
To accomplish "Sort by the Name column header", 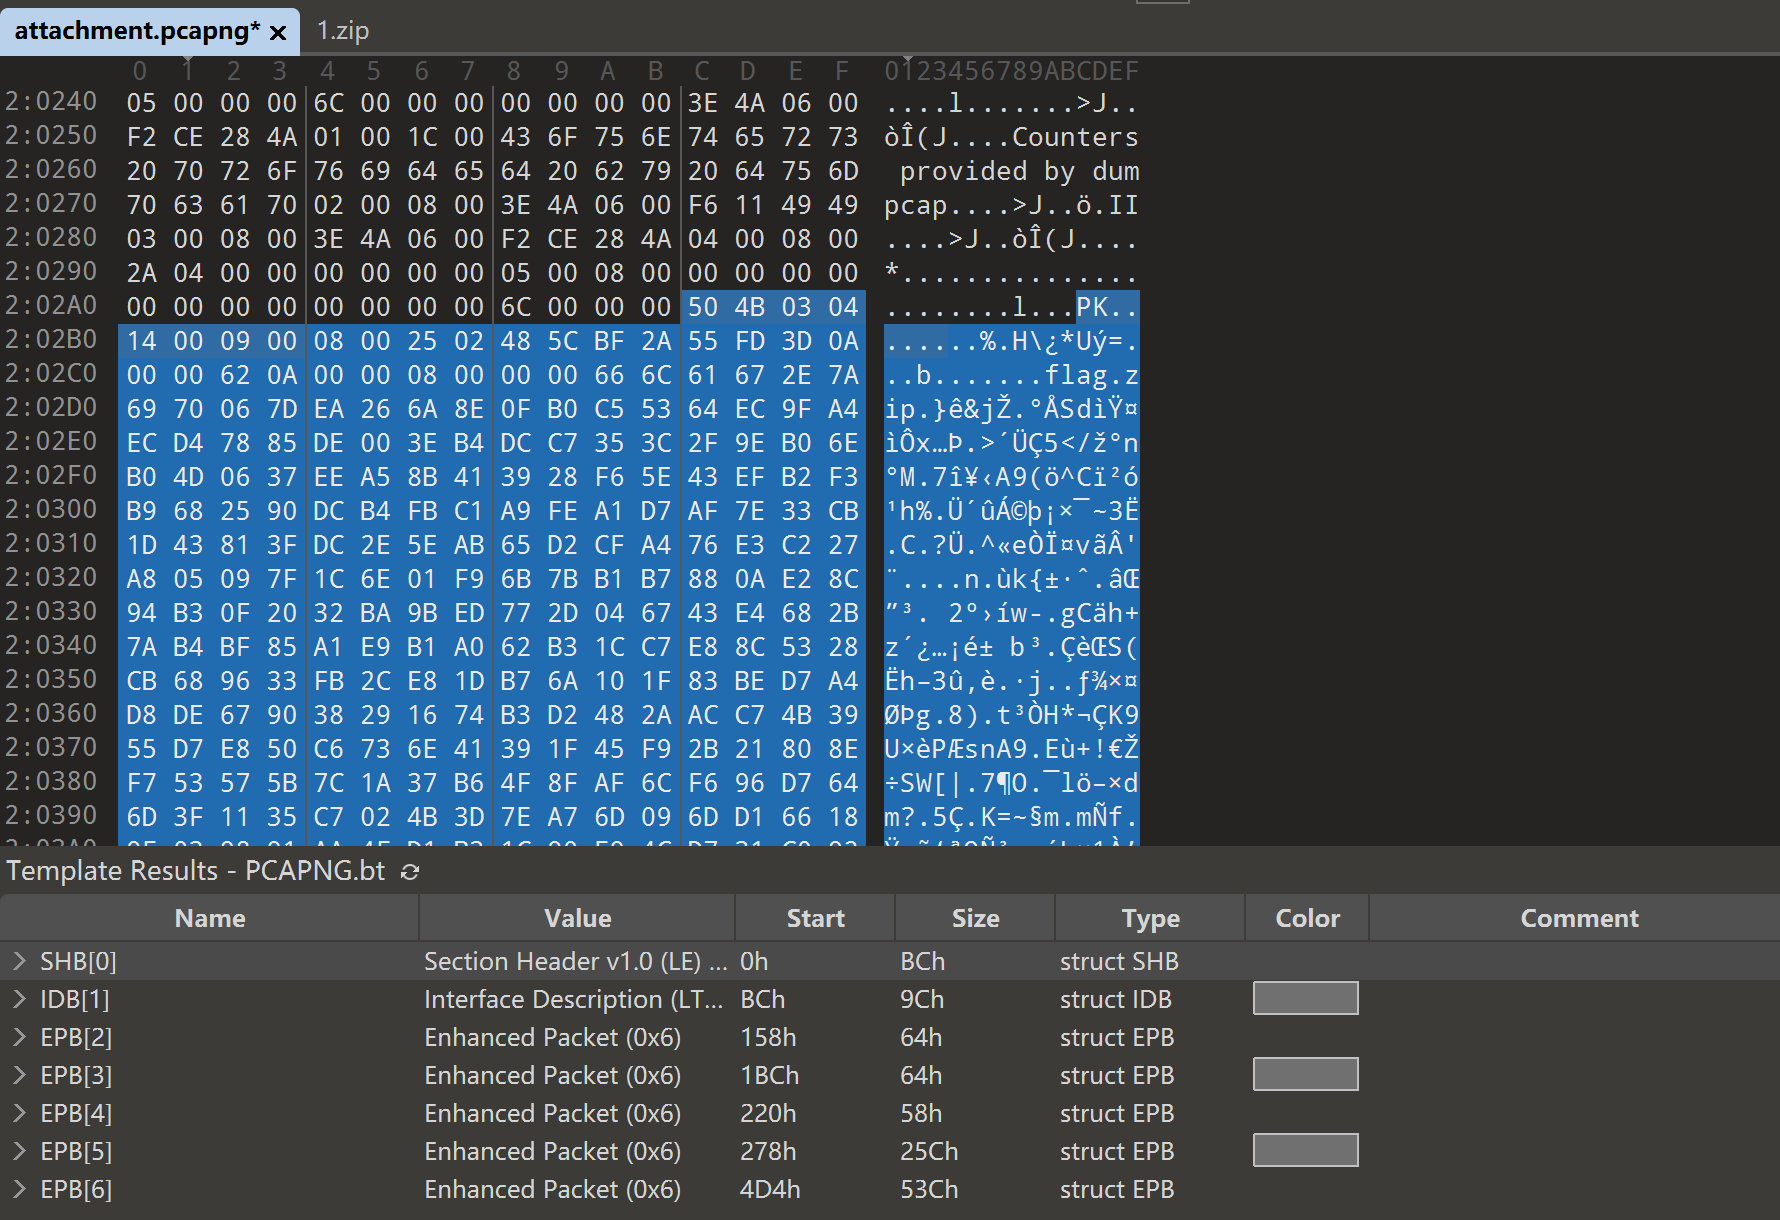I will [x=210, y=918].
